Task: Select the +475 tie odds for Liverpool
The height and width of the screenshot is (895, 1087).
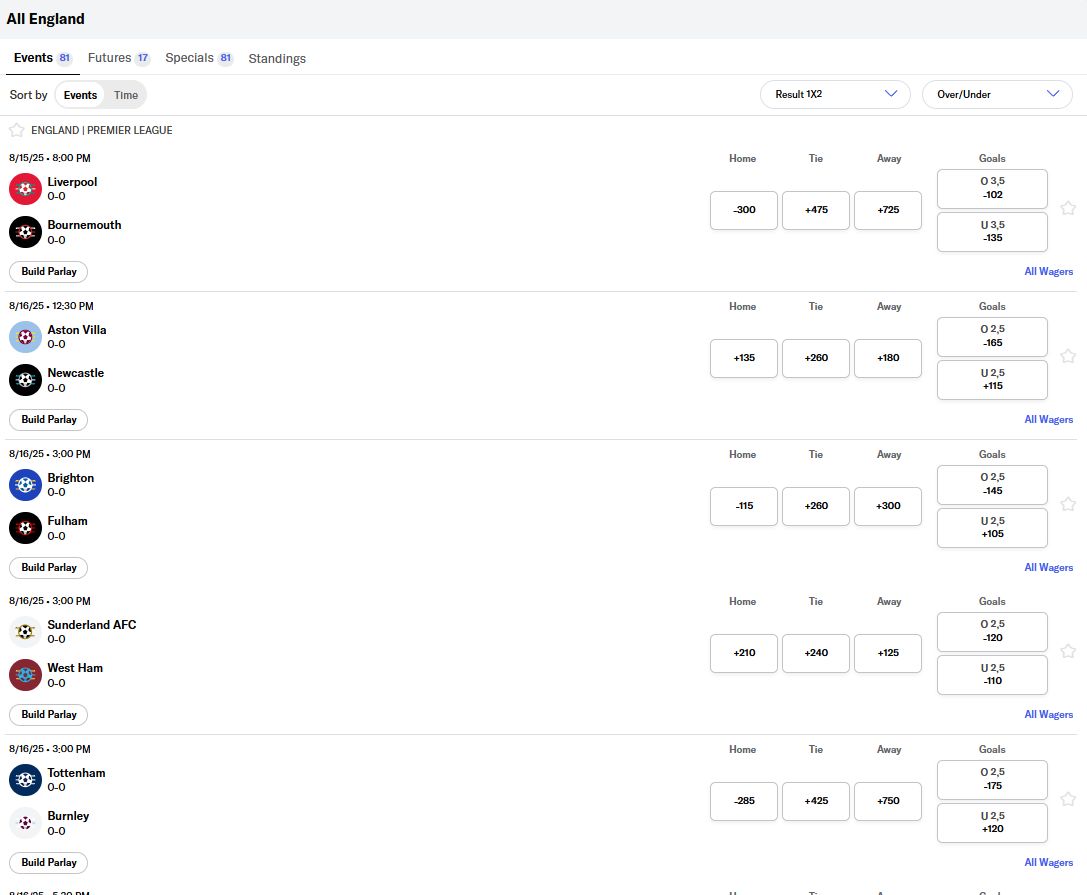Action: [815, 210]
